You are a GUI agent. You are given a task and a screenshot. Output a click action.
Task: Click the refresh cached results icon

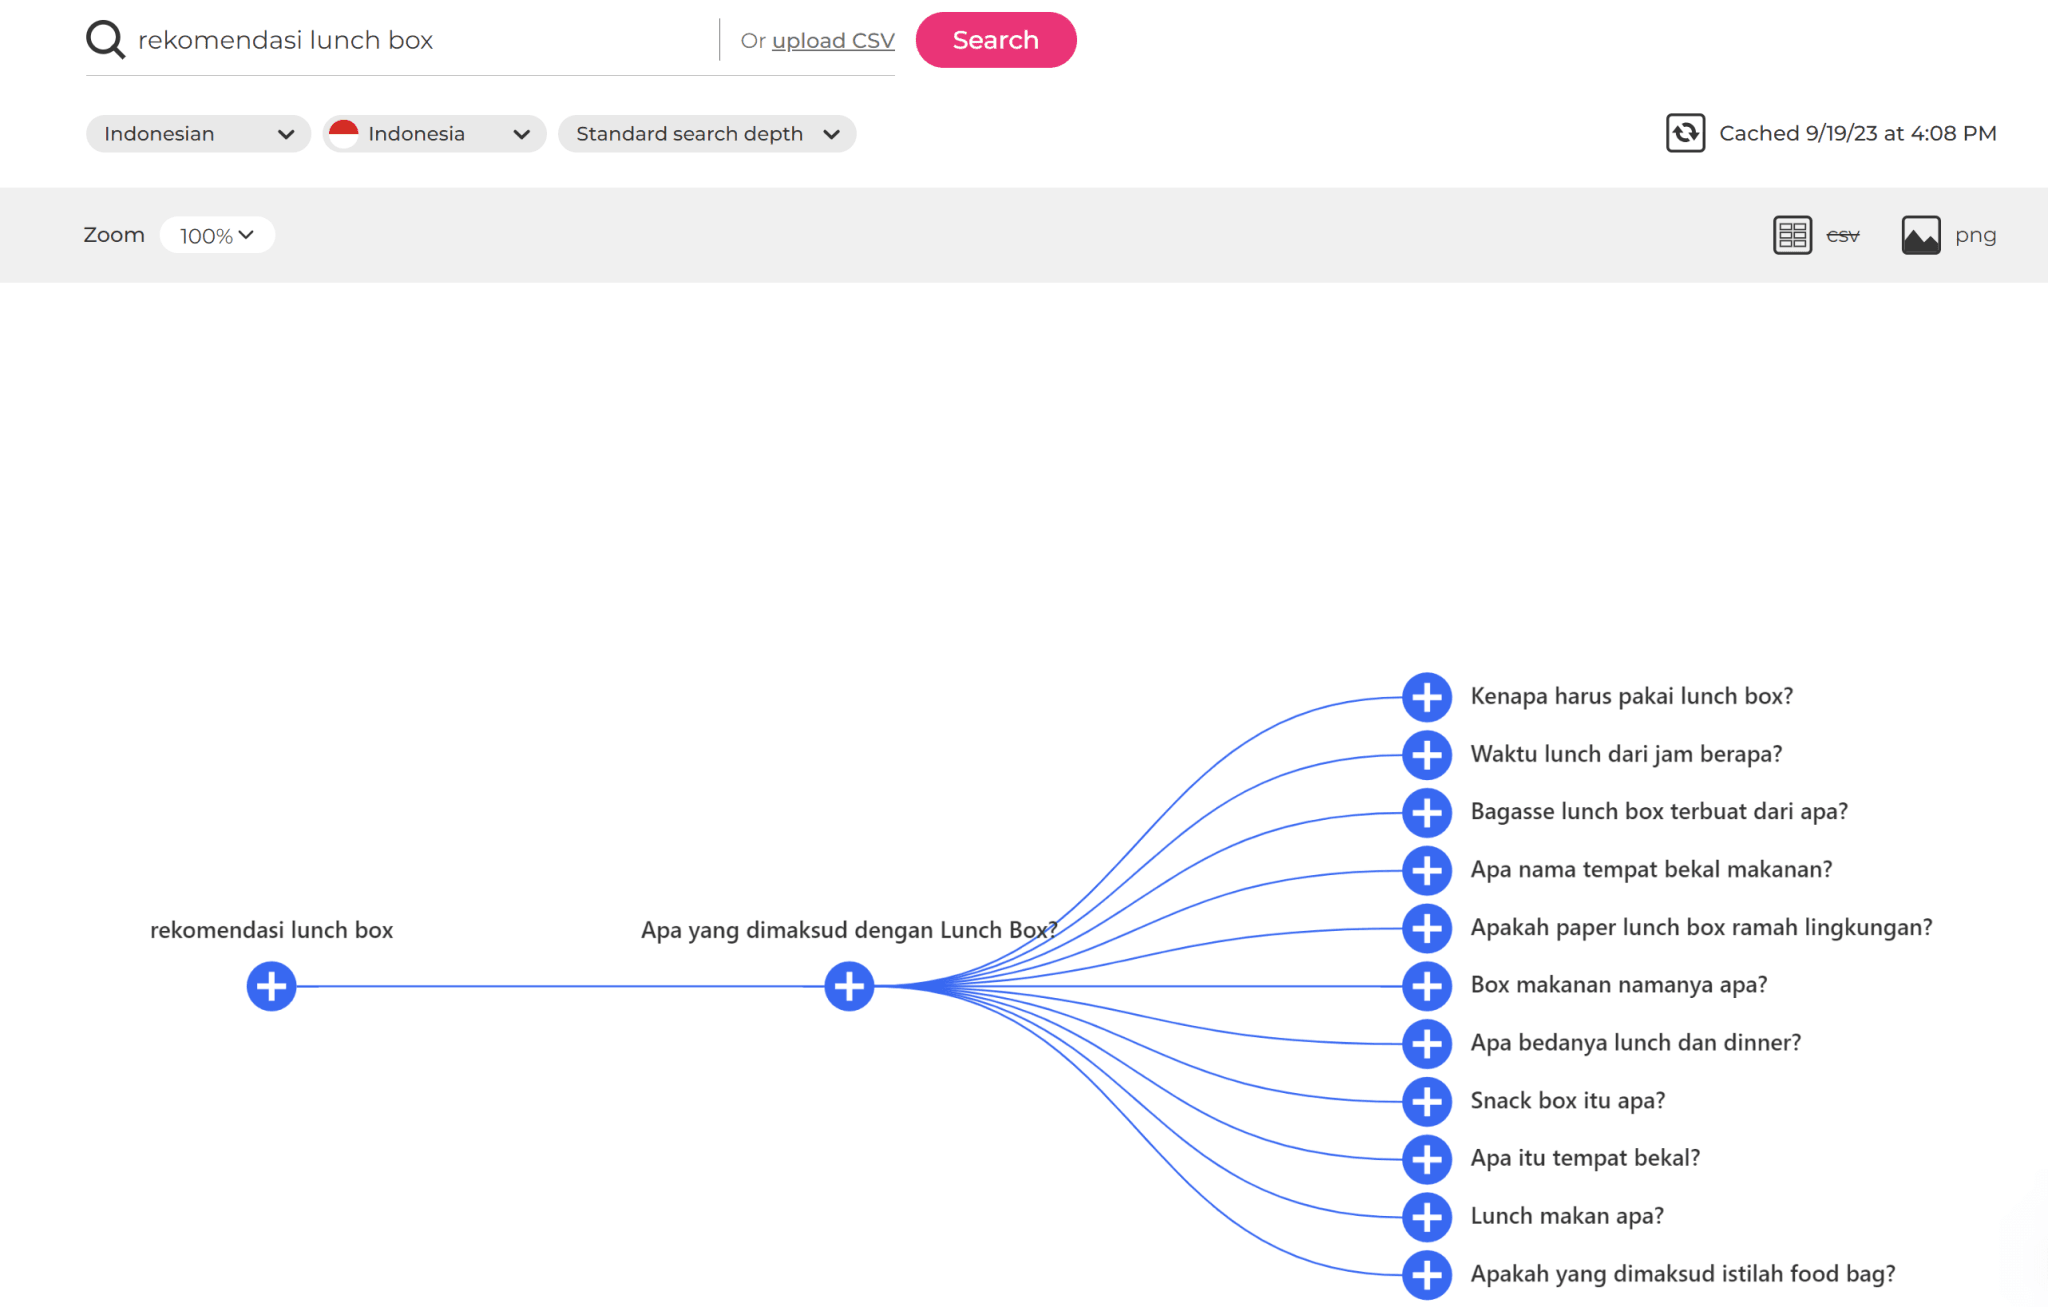click(1685, 133)
